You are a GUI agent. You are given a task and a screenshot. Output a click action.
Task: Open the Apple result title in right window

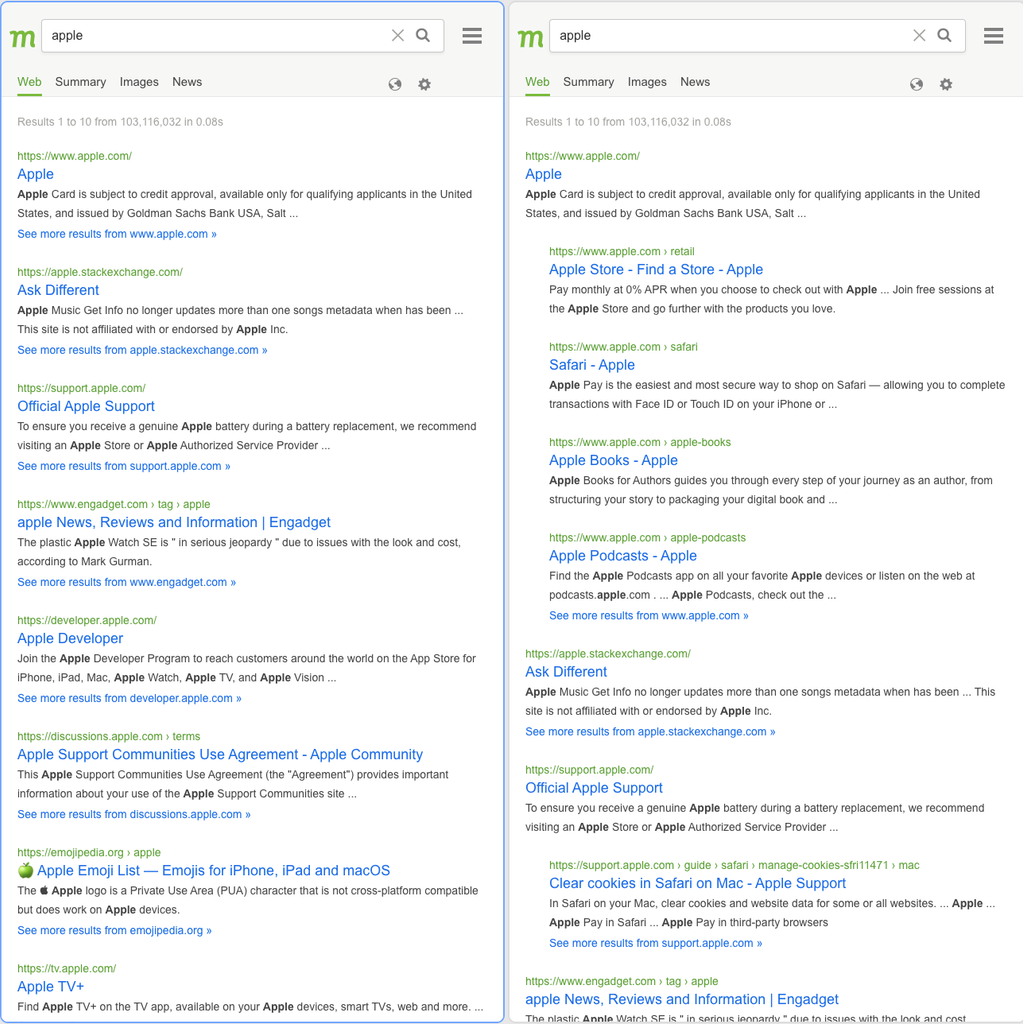pyautogui.click(x=544, y=174)
